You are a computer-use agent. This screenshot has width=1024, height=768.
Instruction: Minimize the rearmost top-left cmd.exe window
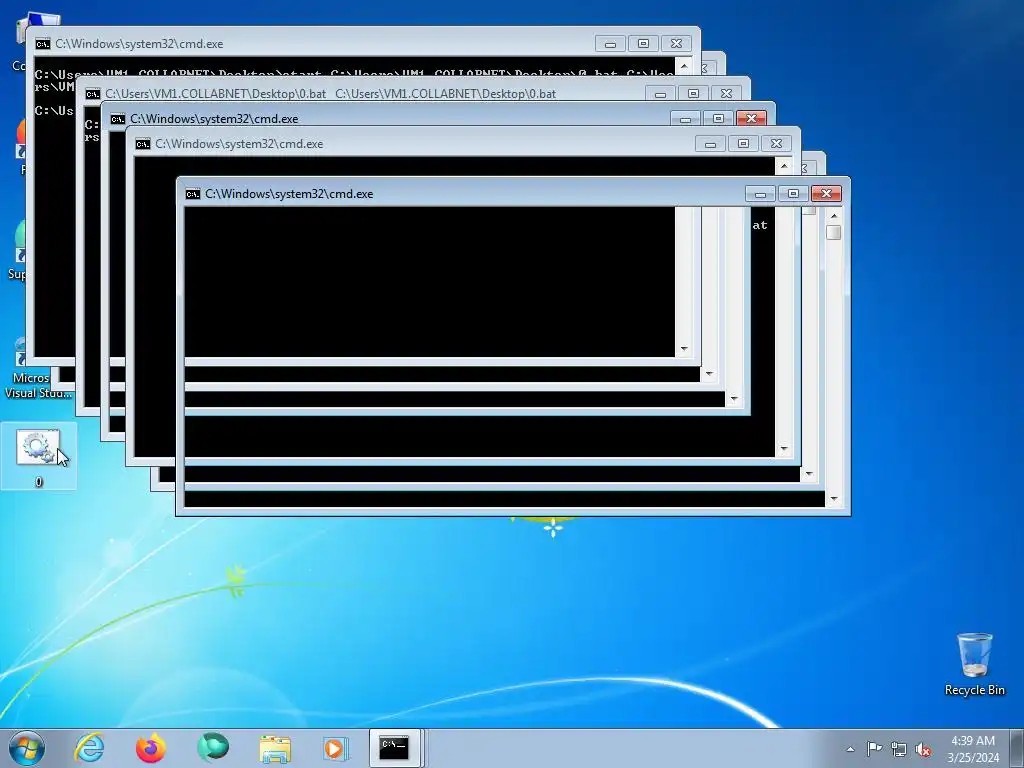tap(610, 44)
